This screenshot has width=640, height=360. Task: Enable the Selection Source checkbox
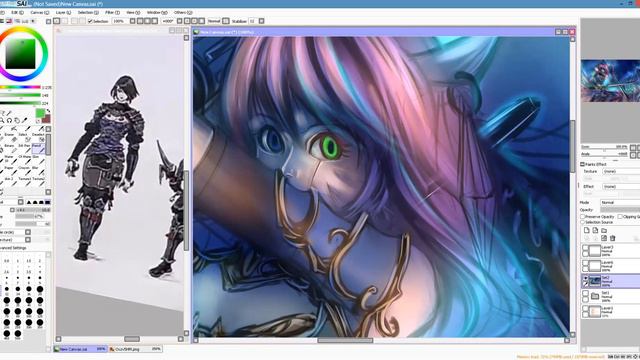click(x=582, y=222)
